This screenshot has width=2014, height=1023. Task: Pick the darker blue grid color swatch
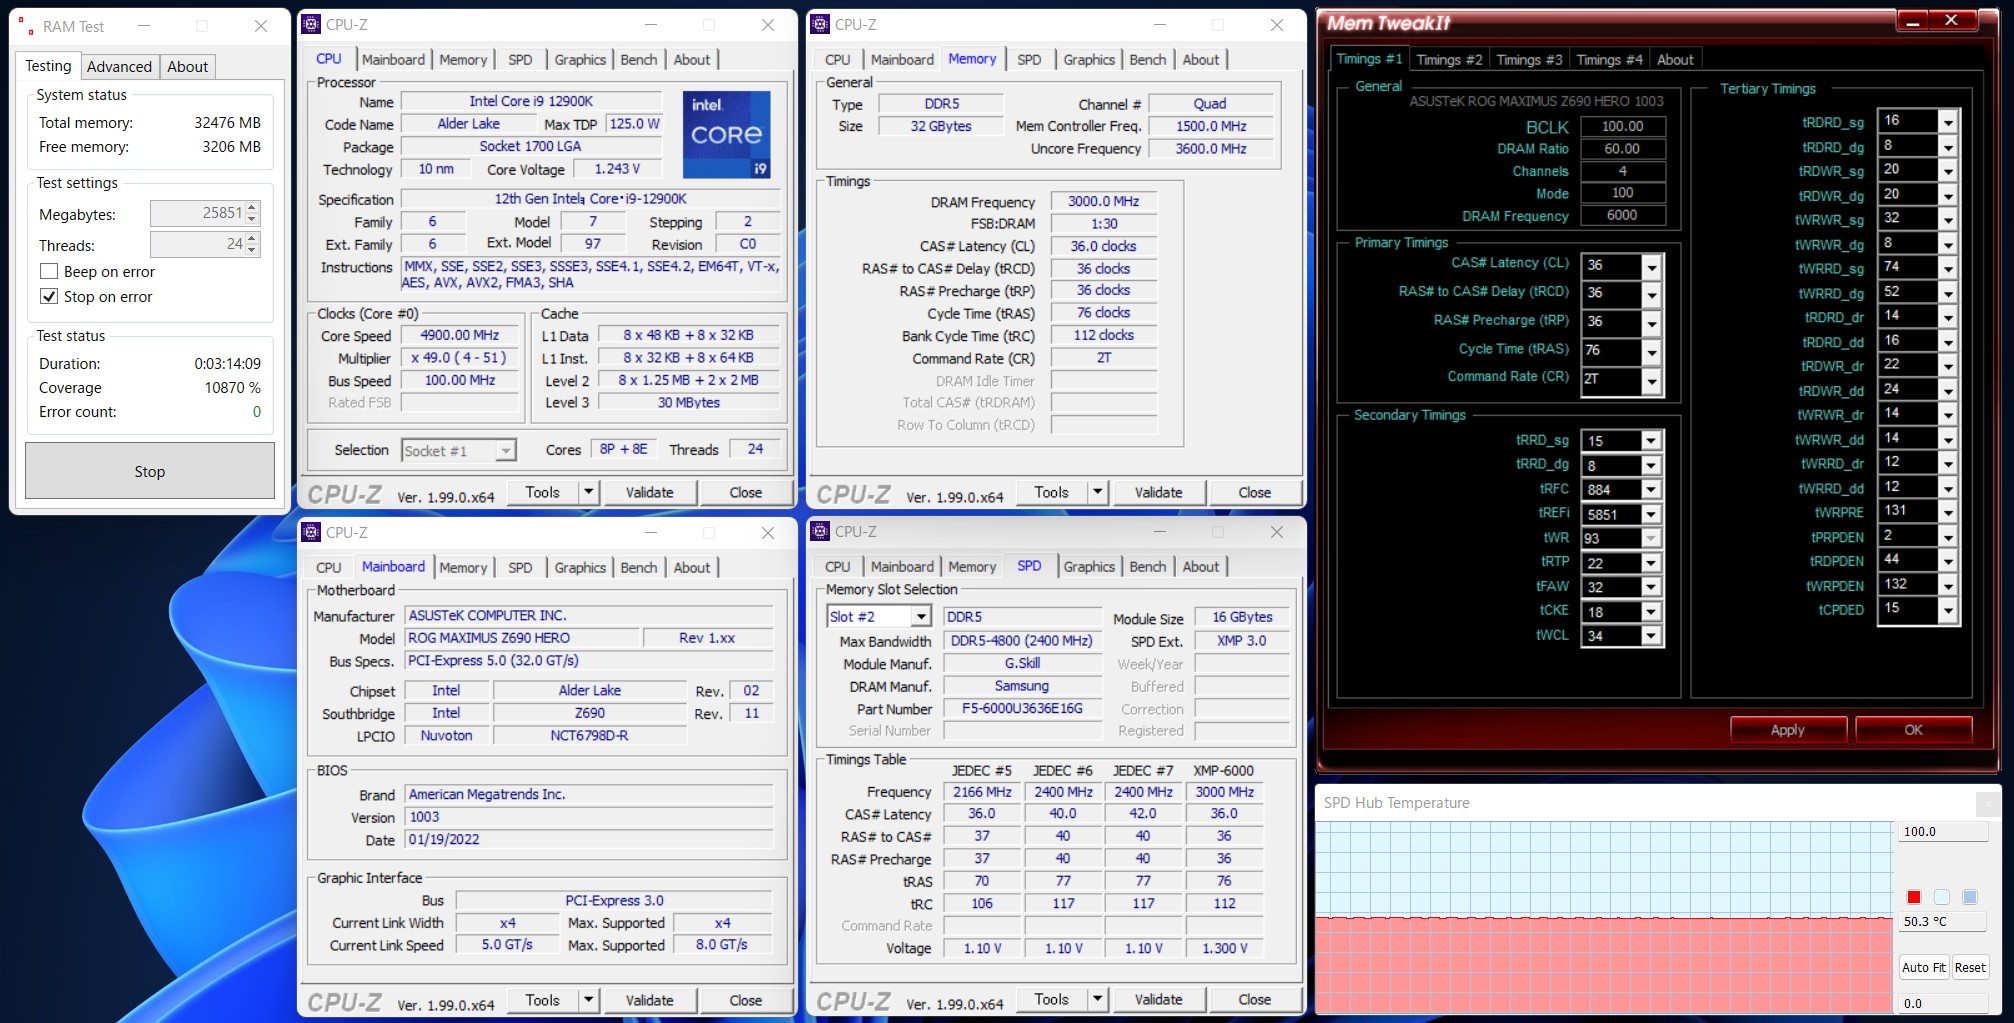1969,897
